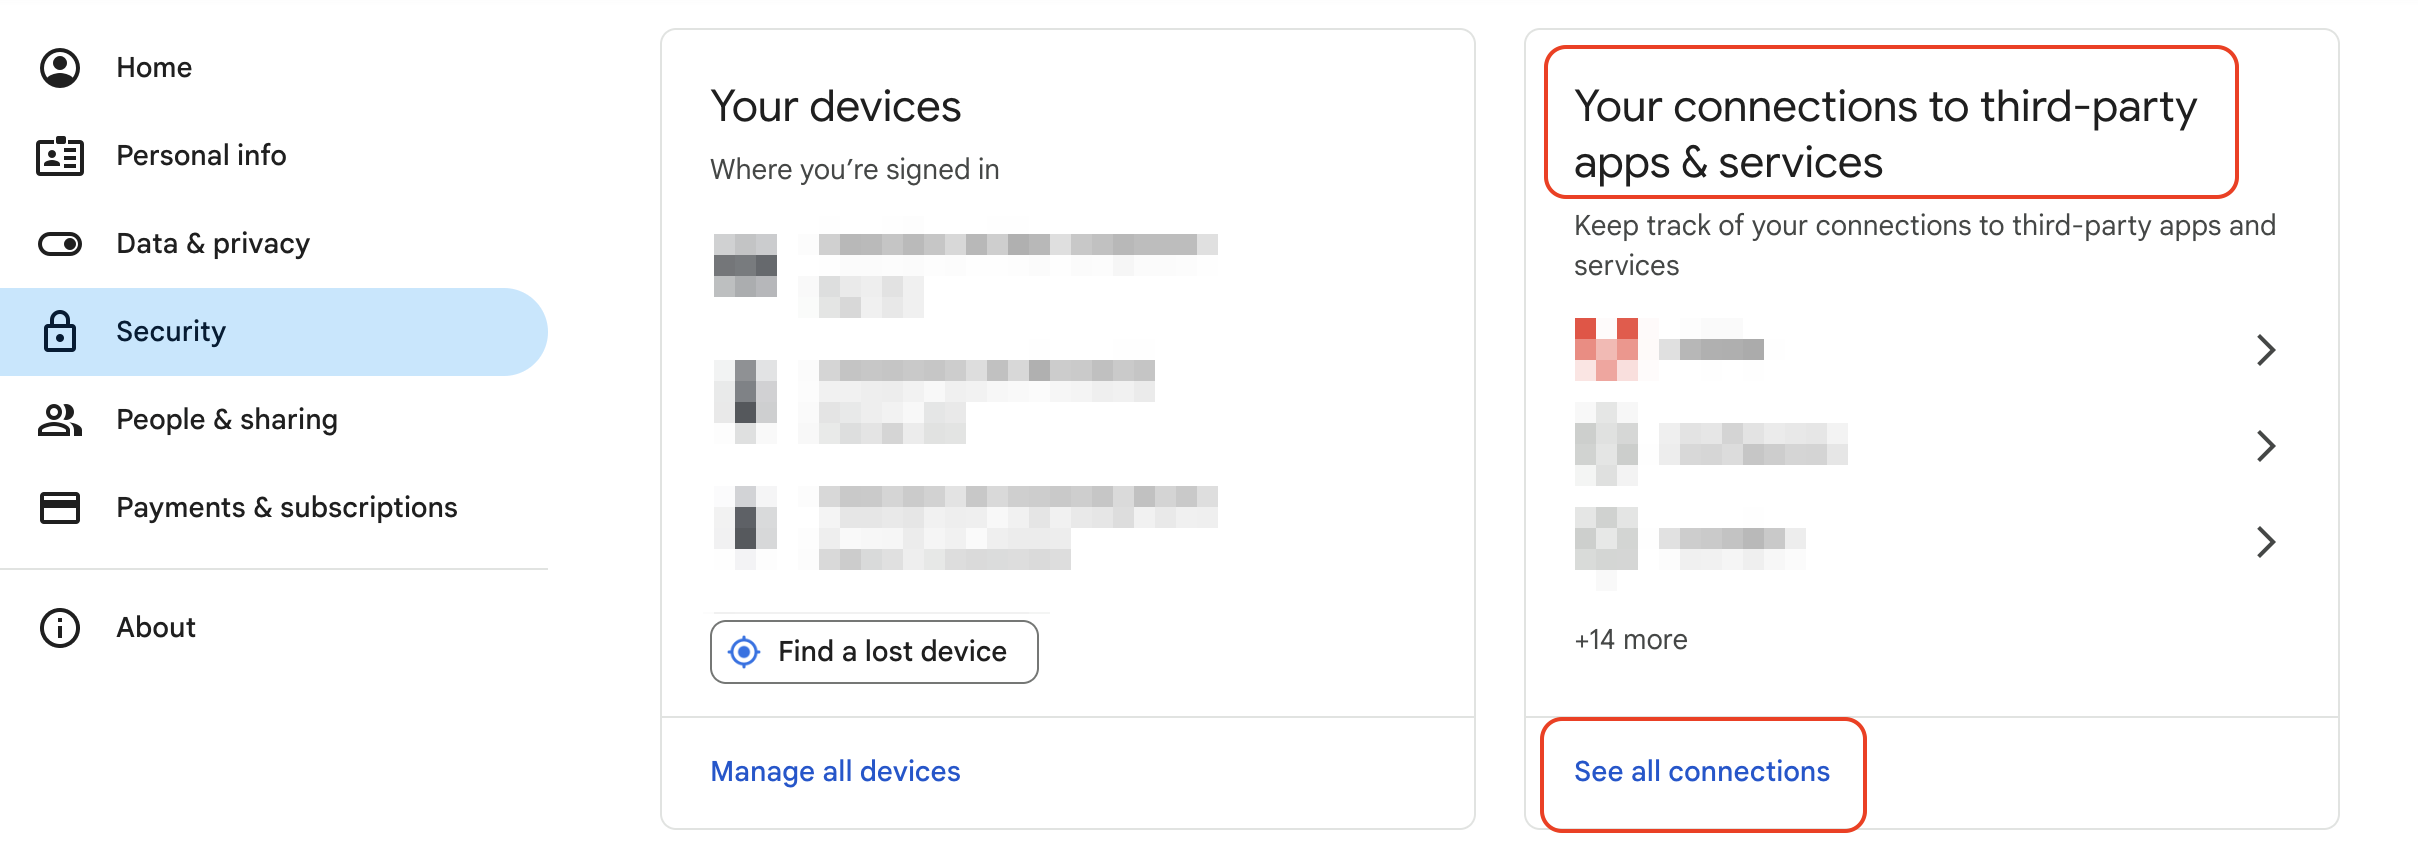Click the Find a lost device button
Screen dimensions: 2418x864
873,651
